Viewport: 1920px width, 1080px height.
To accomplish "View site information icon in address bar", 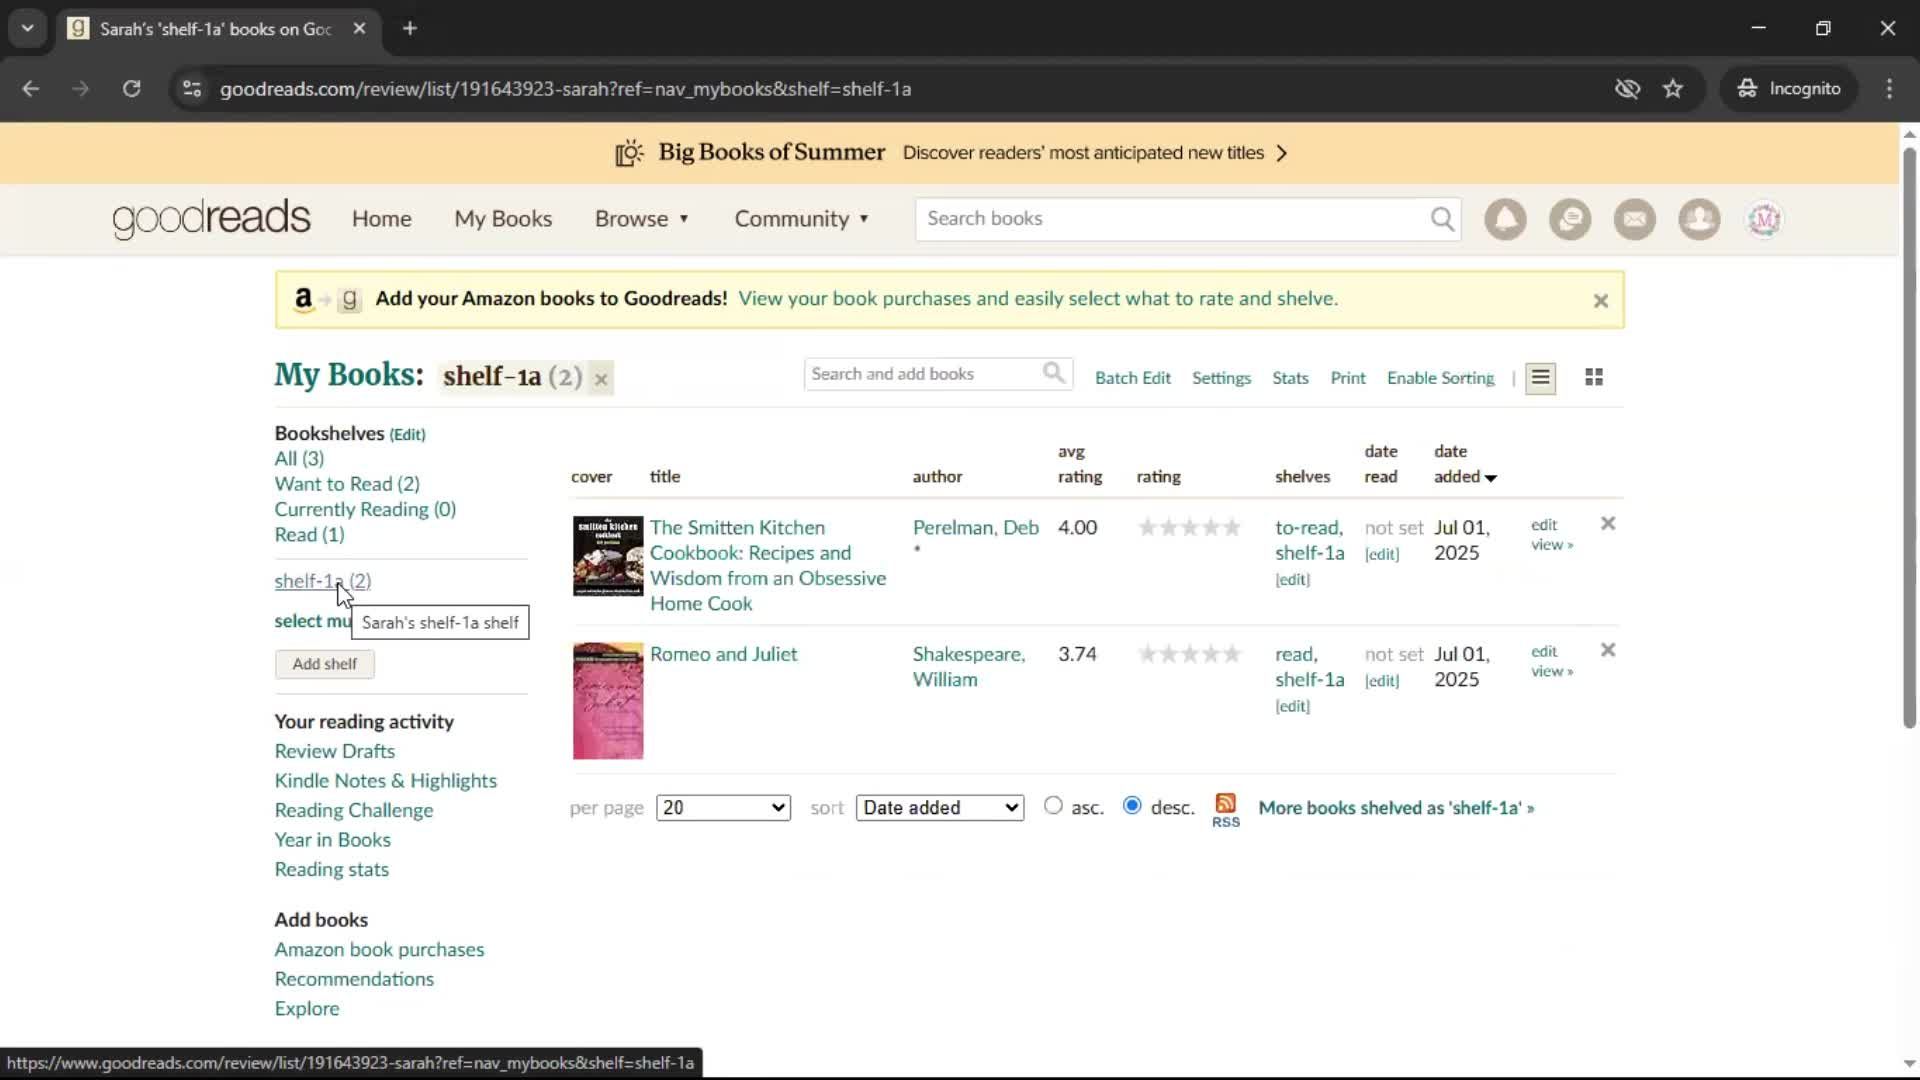I will tap(192, 89).
